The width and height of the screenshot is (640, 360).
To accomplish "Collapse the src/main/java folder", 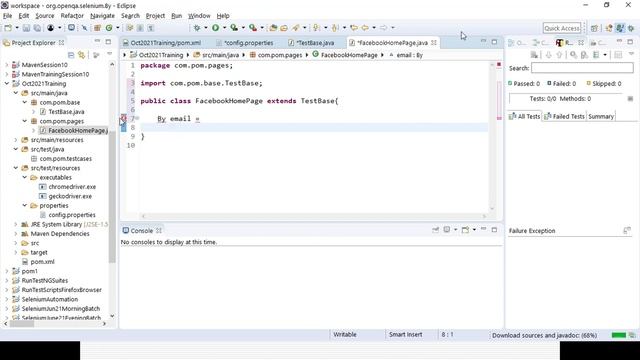I will [16, 93].
